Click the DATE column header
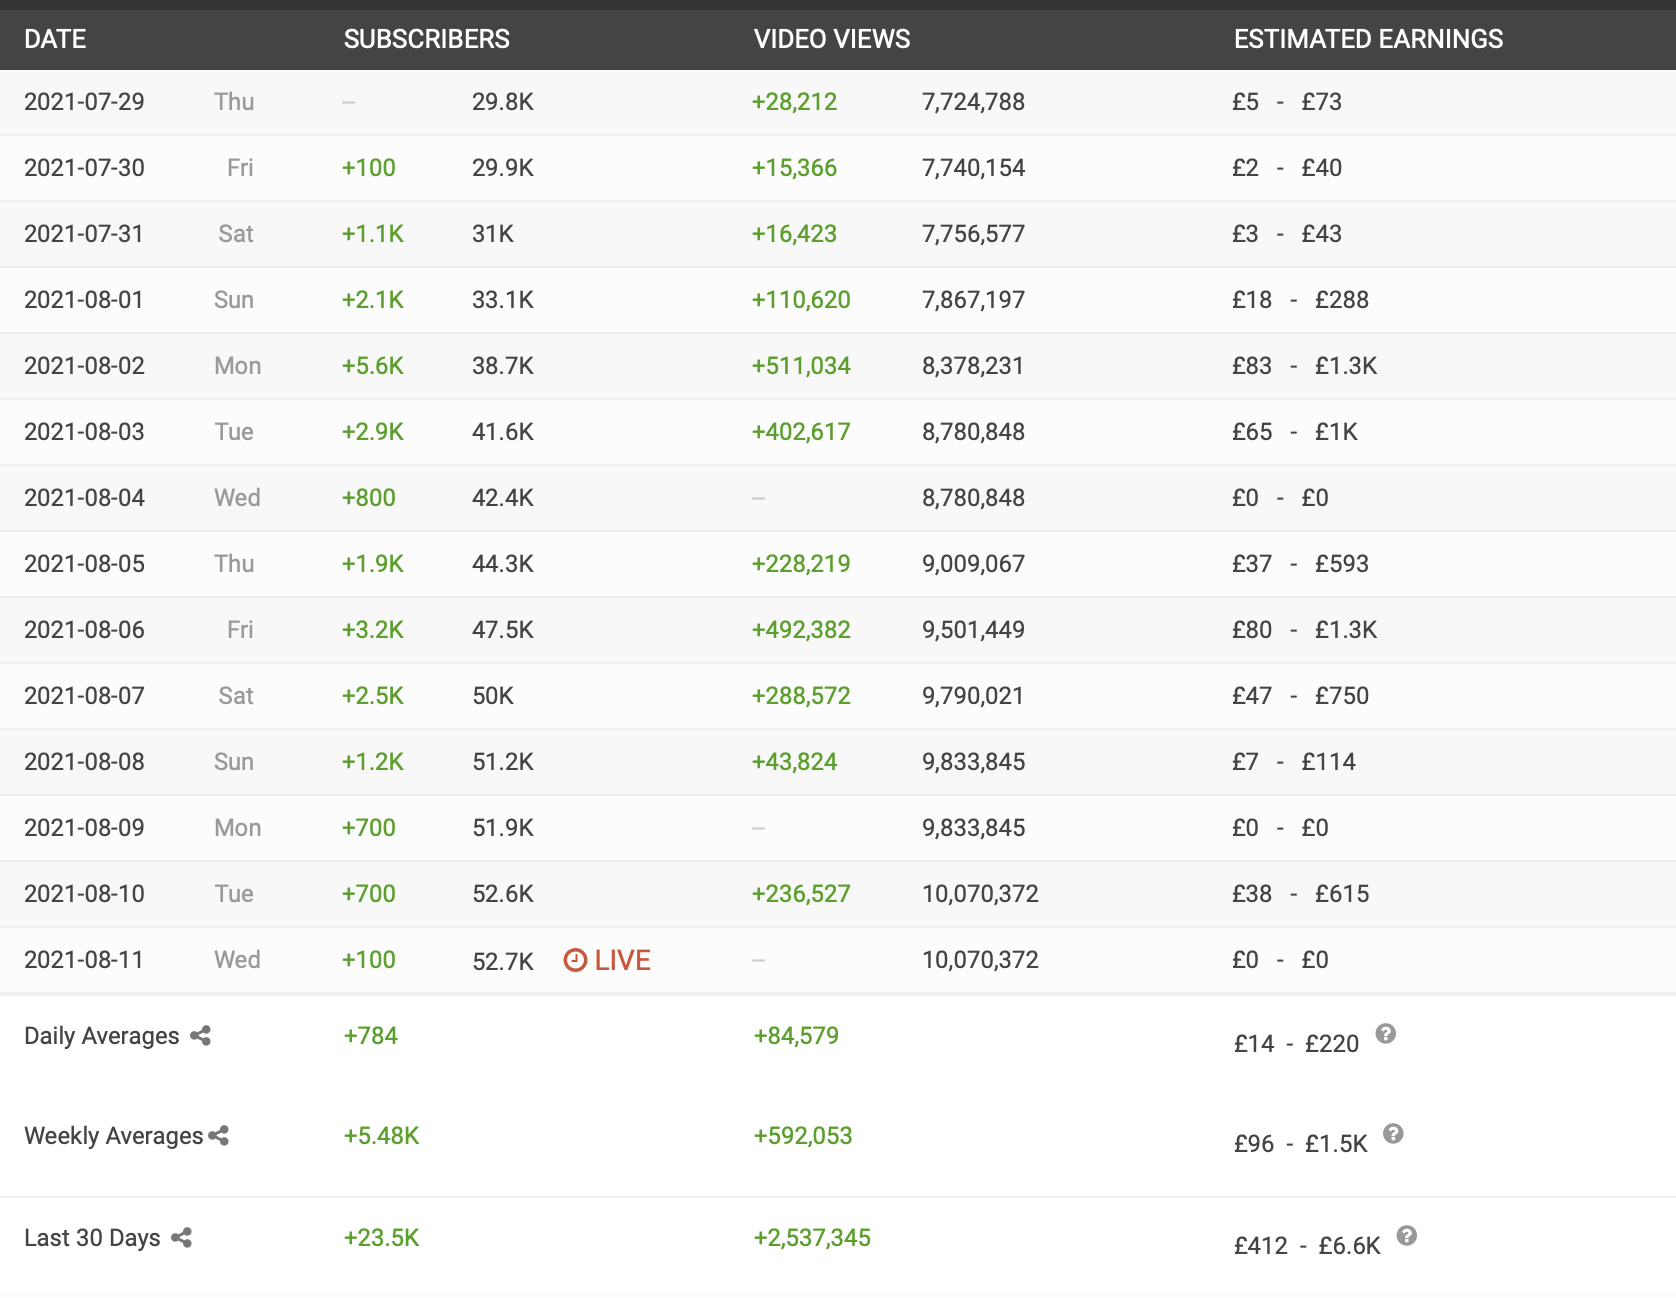The height and width of the screenshot is (1298, 1676). click(x=55, y=39)
